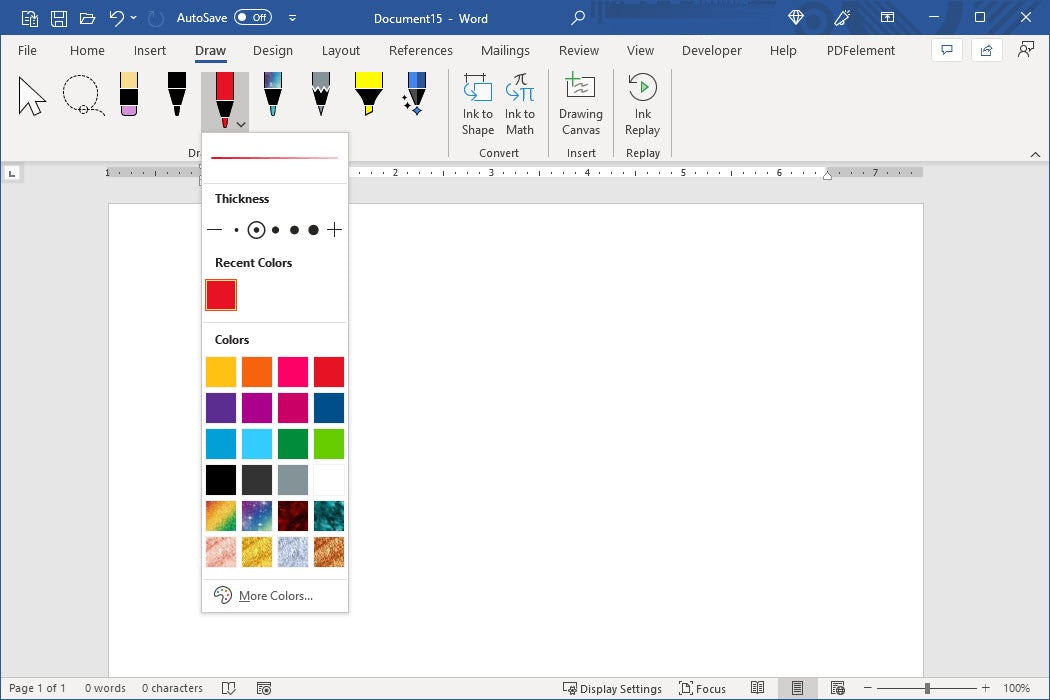This screenshot has height=700, width=1050.
Task: Select the galaxy pen tool
Action: [272, 94]
